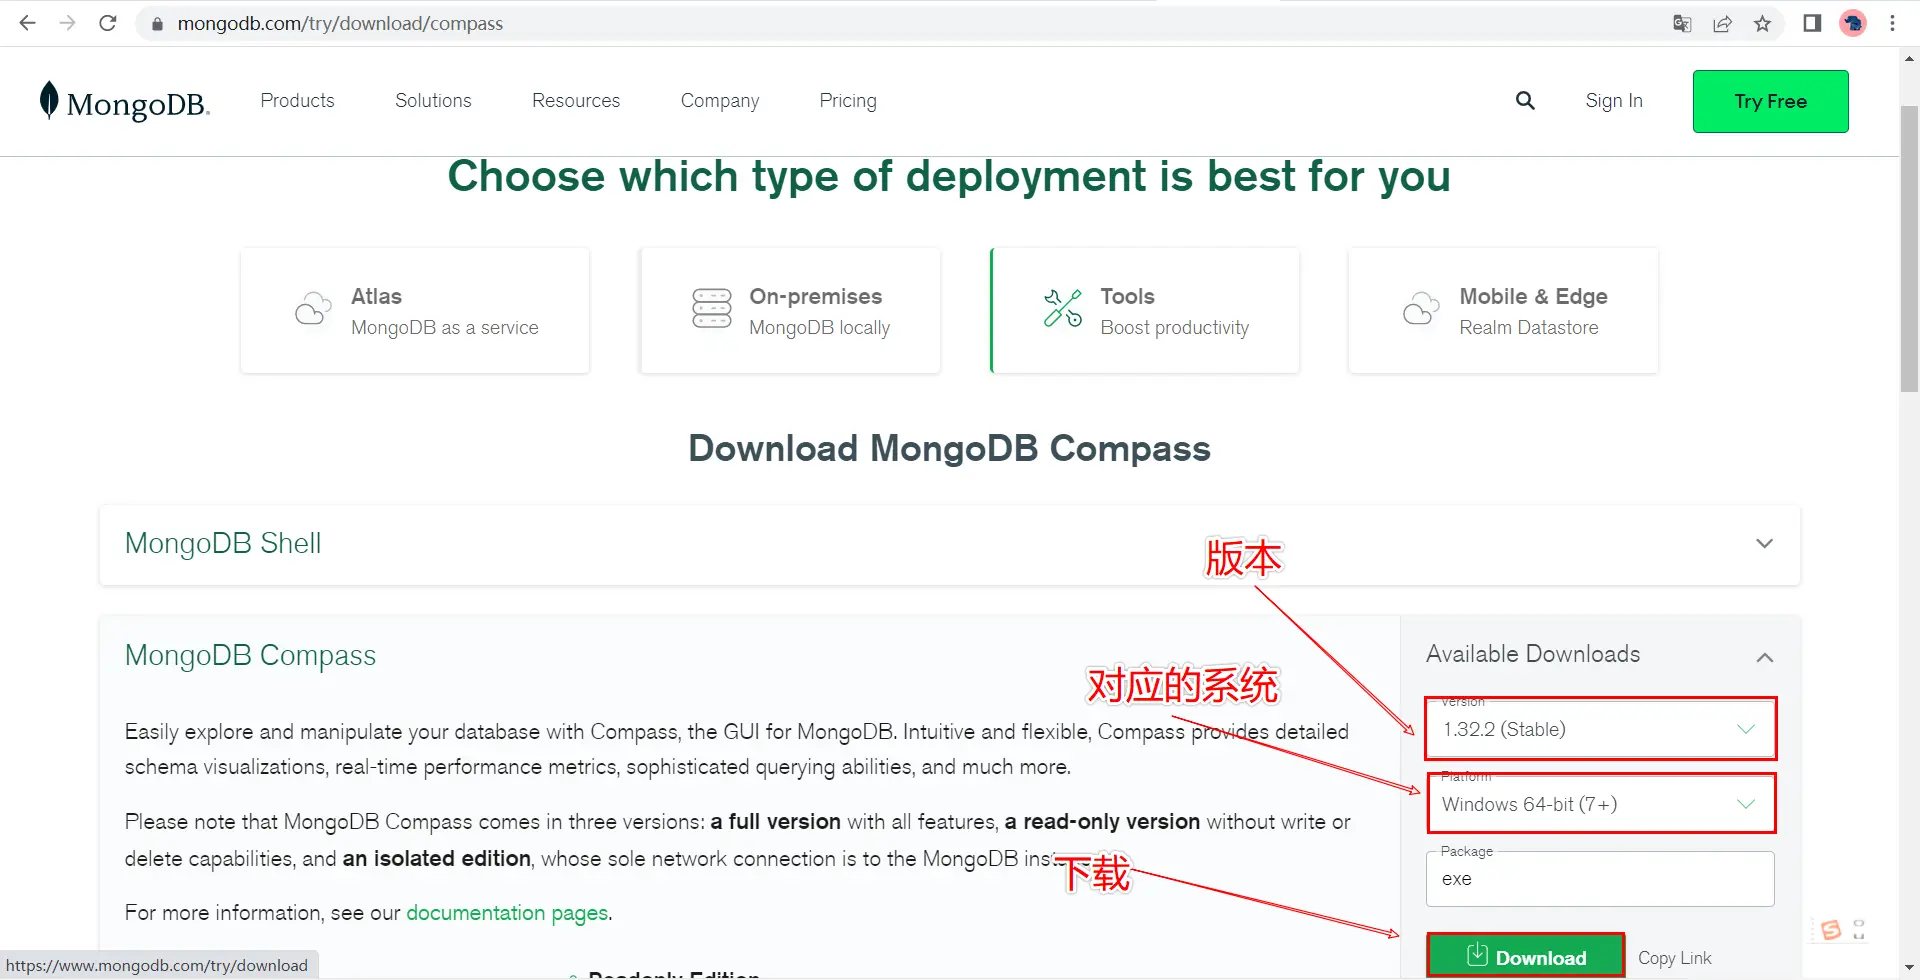The width and height of the screenshot is (1920, 980).
Task: Expand the MongoDB Shell section chevron
Action: click(1764, 543)
